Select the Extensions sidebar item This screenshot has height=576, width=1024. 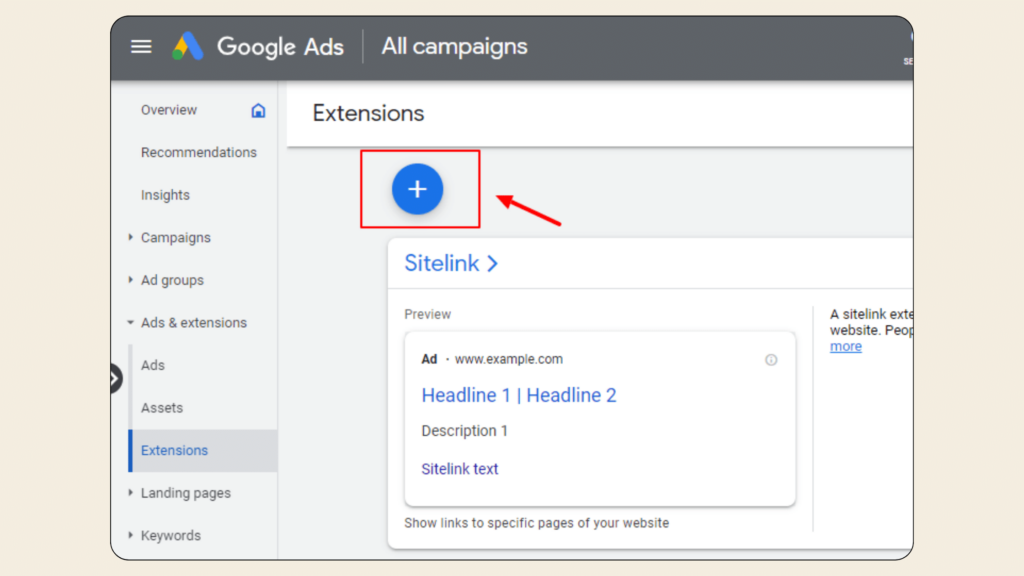point(203,451)
